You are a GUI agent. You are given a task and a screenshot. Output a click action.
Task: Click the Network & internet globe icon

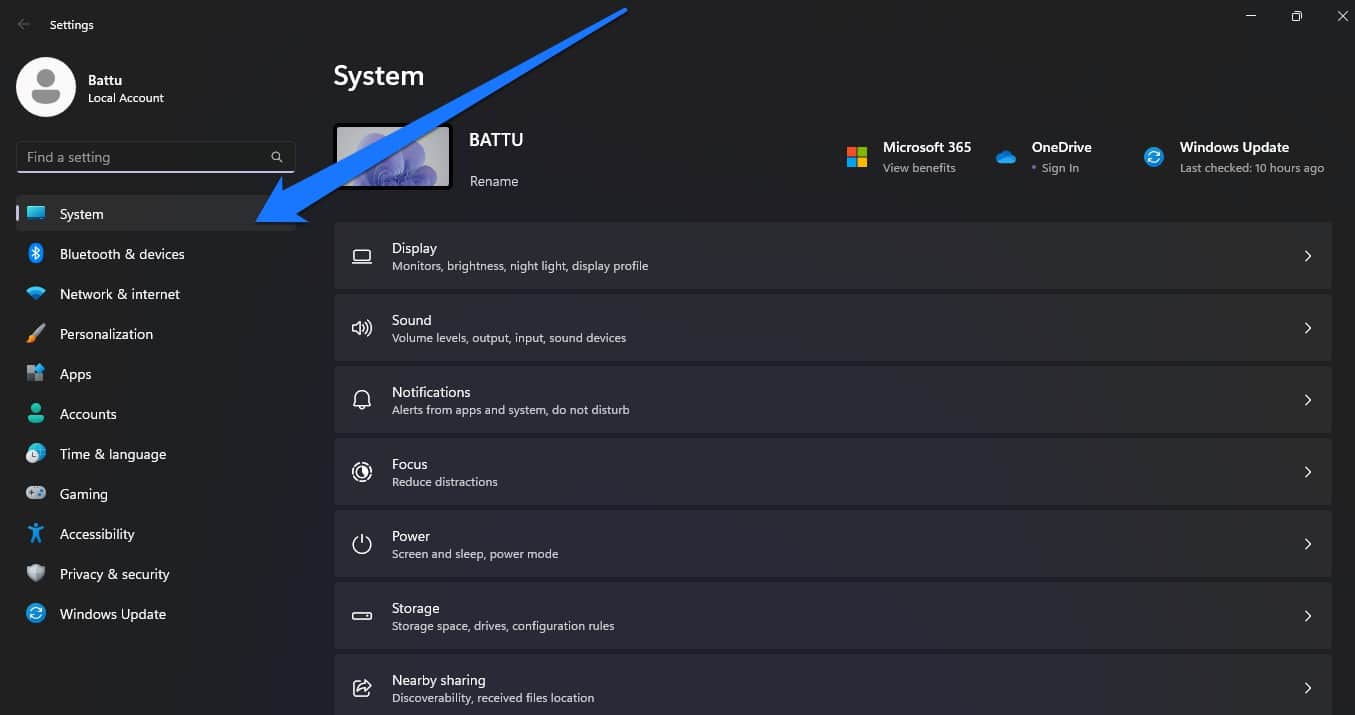pos(36,293)
